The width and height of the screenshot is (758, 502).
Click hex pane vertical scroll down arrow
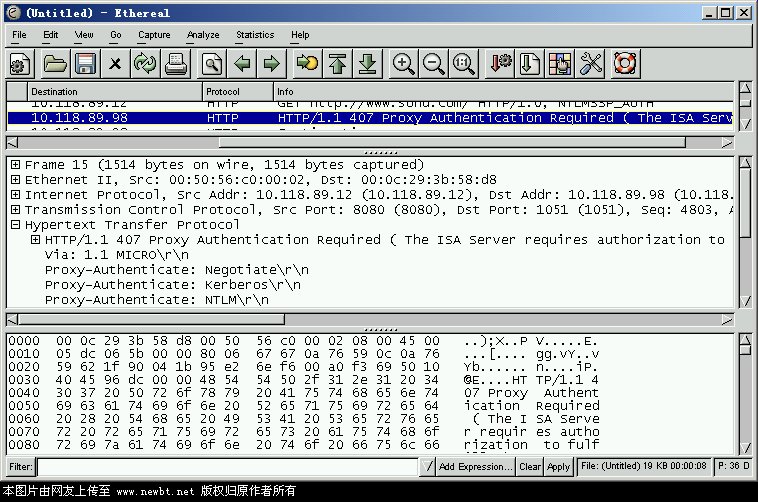click(745, 448)
